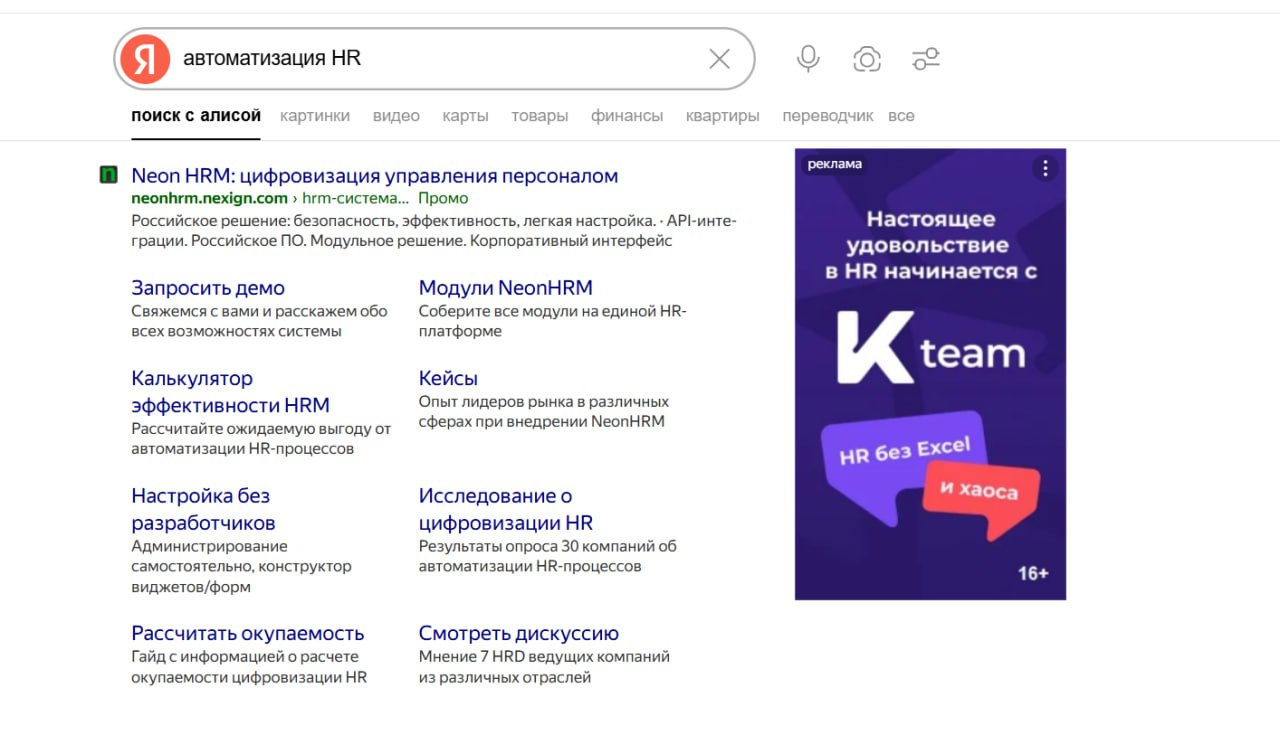Open the "Запросить демо" sitelink

click(208, 288)
